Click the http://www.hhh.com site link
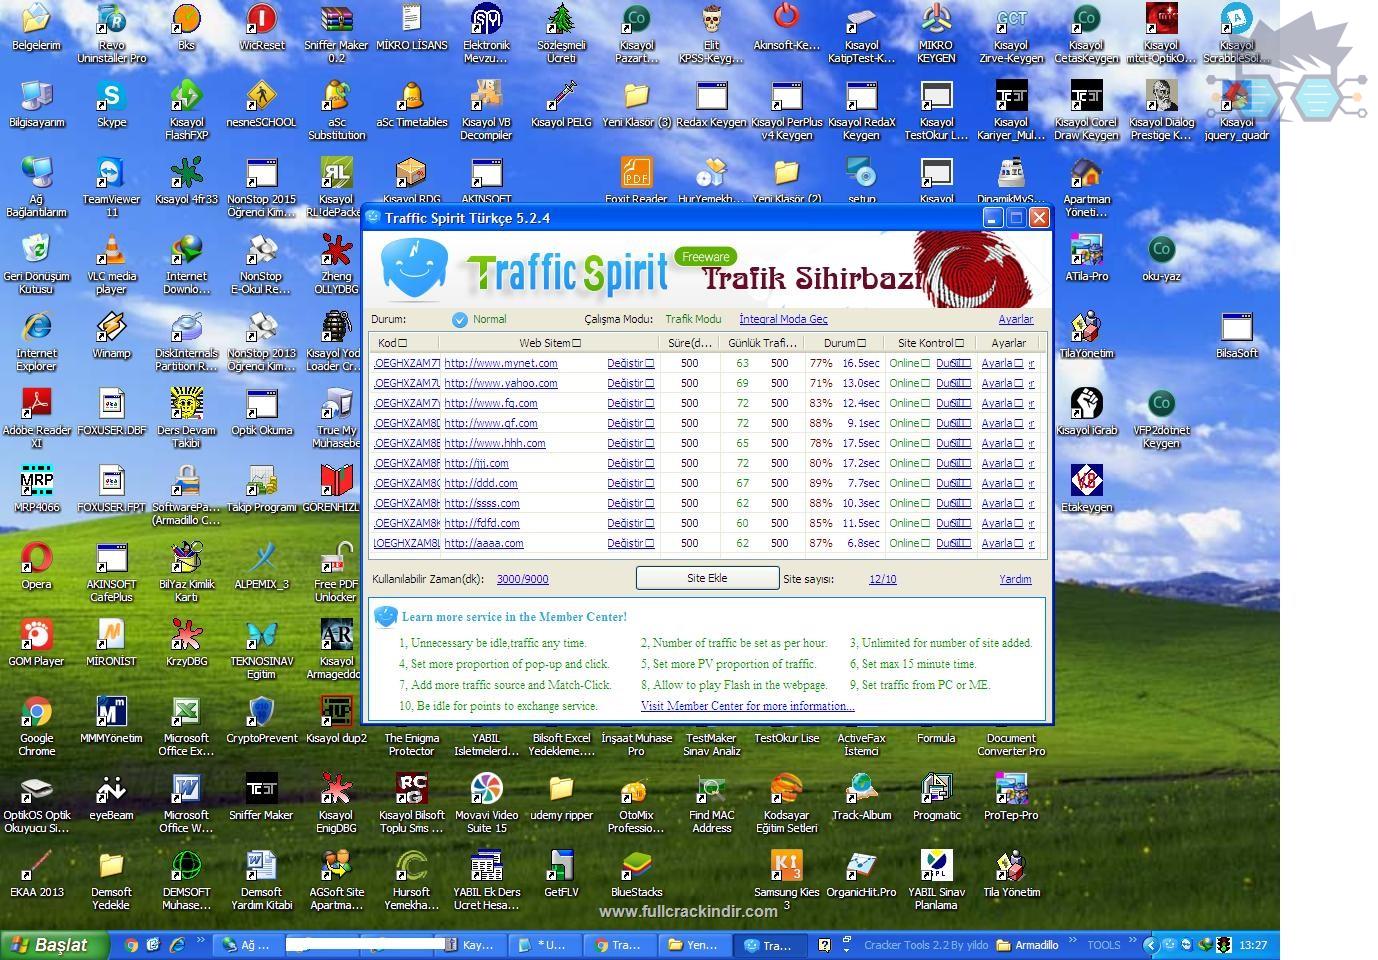 tap(495, 443)
